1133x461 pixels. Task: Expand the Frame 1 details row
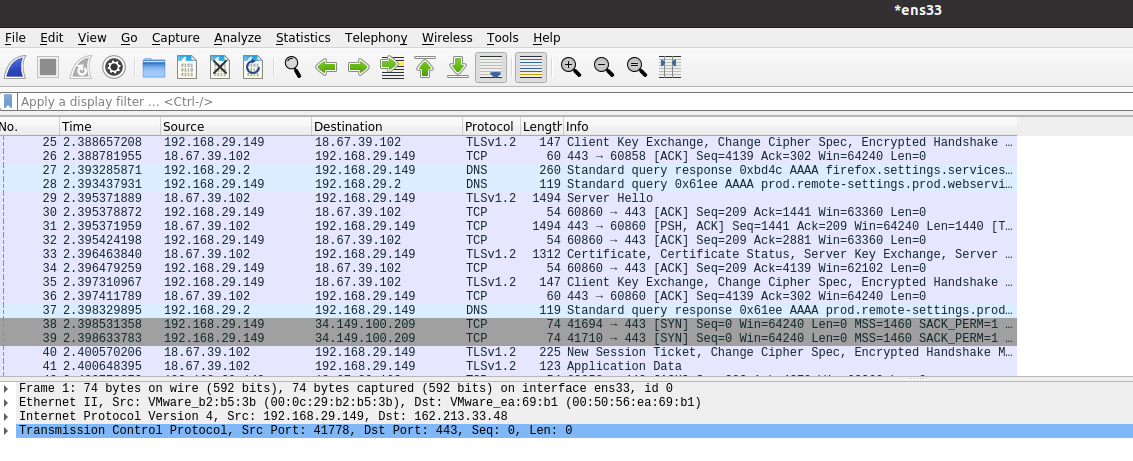point(8,388)
